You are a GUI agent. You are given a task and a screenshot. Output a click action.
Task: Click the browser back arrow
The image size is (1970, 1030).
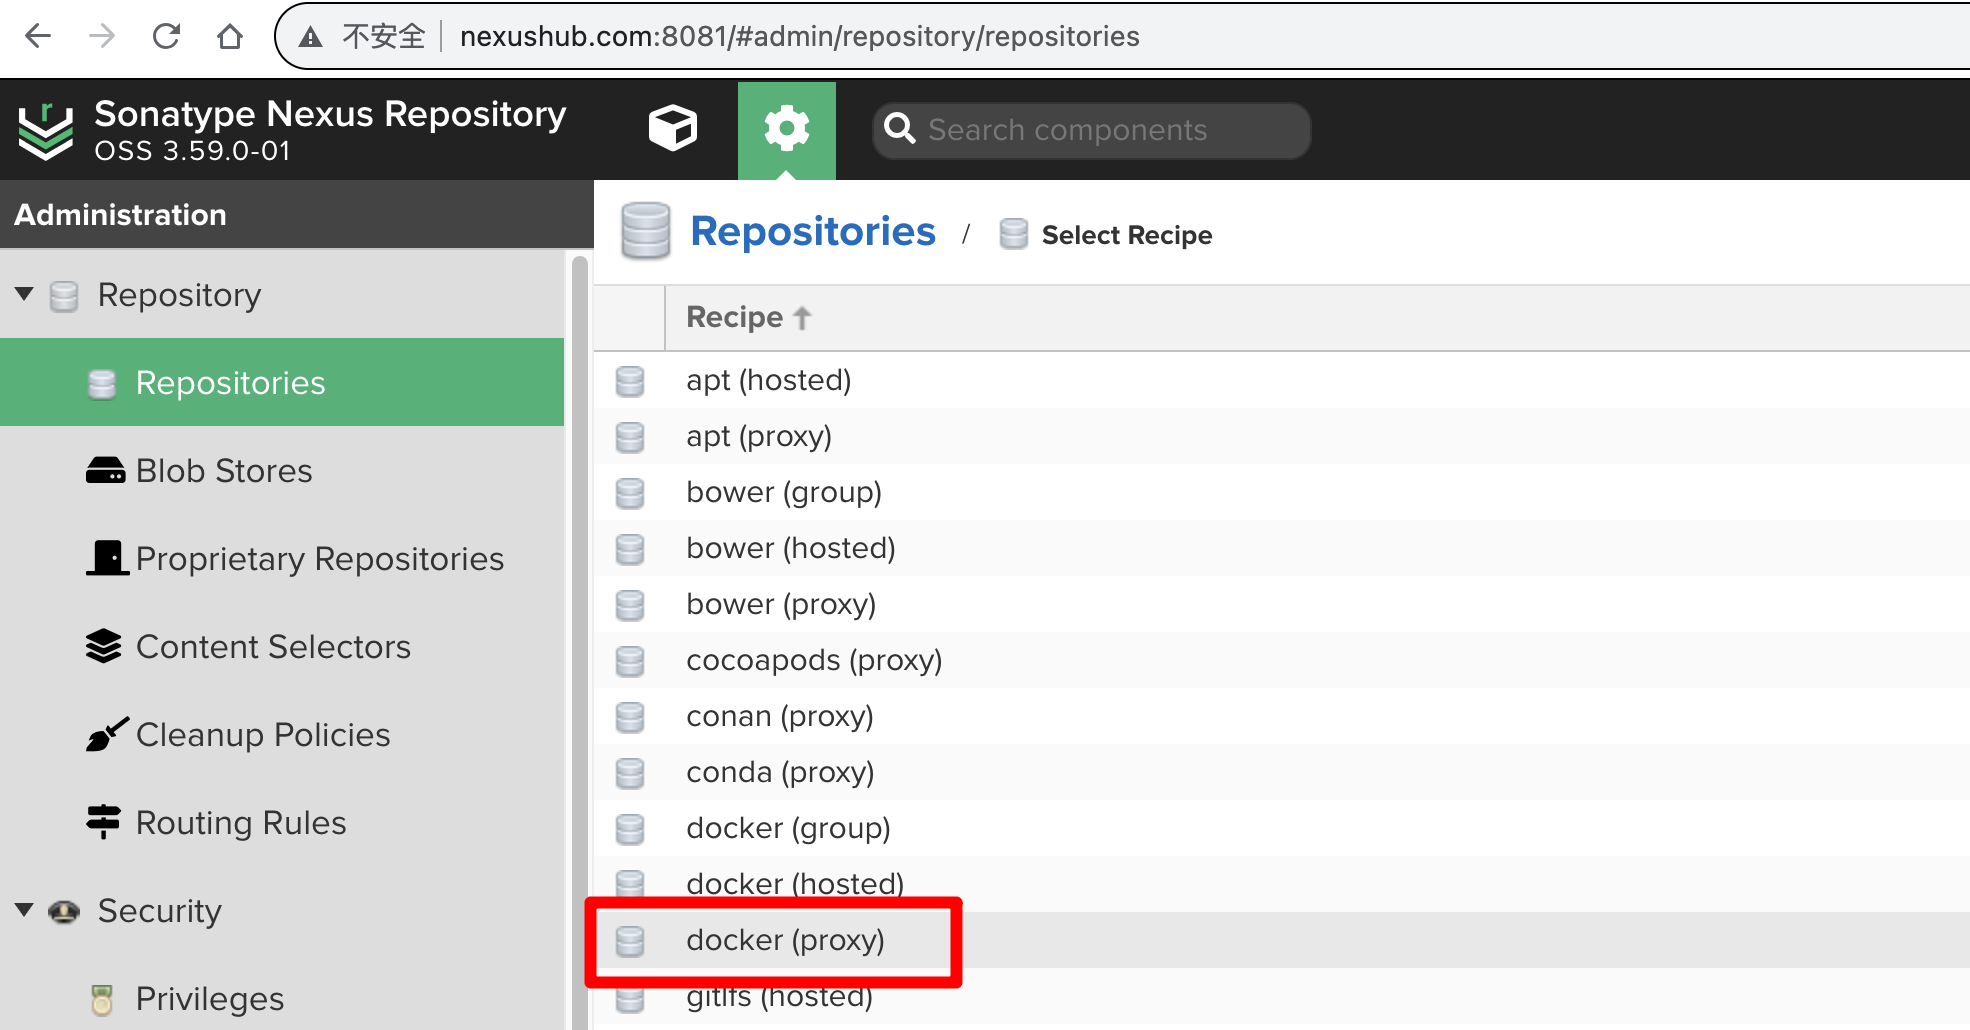point(38,37)
